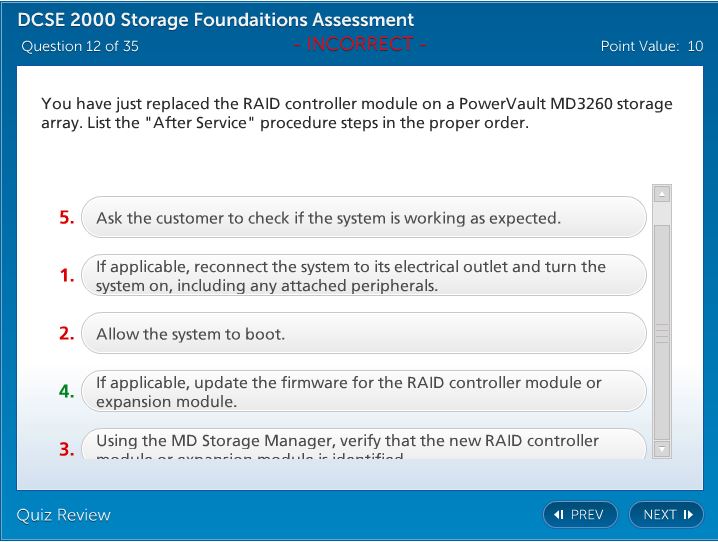Click the scrollbar down arrow
Screen dimensions: 718x542
(661, 450)
